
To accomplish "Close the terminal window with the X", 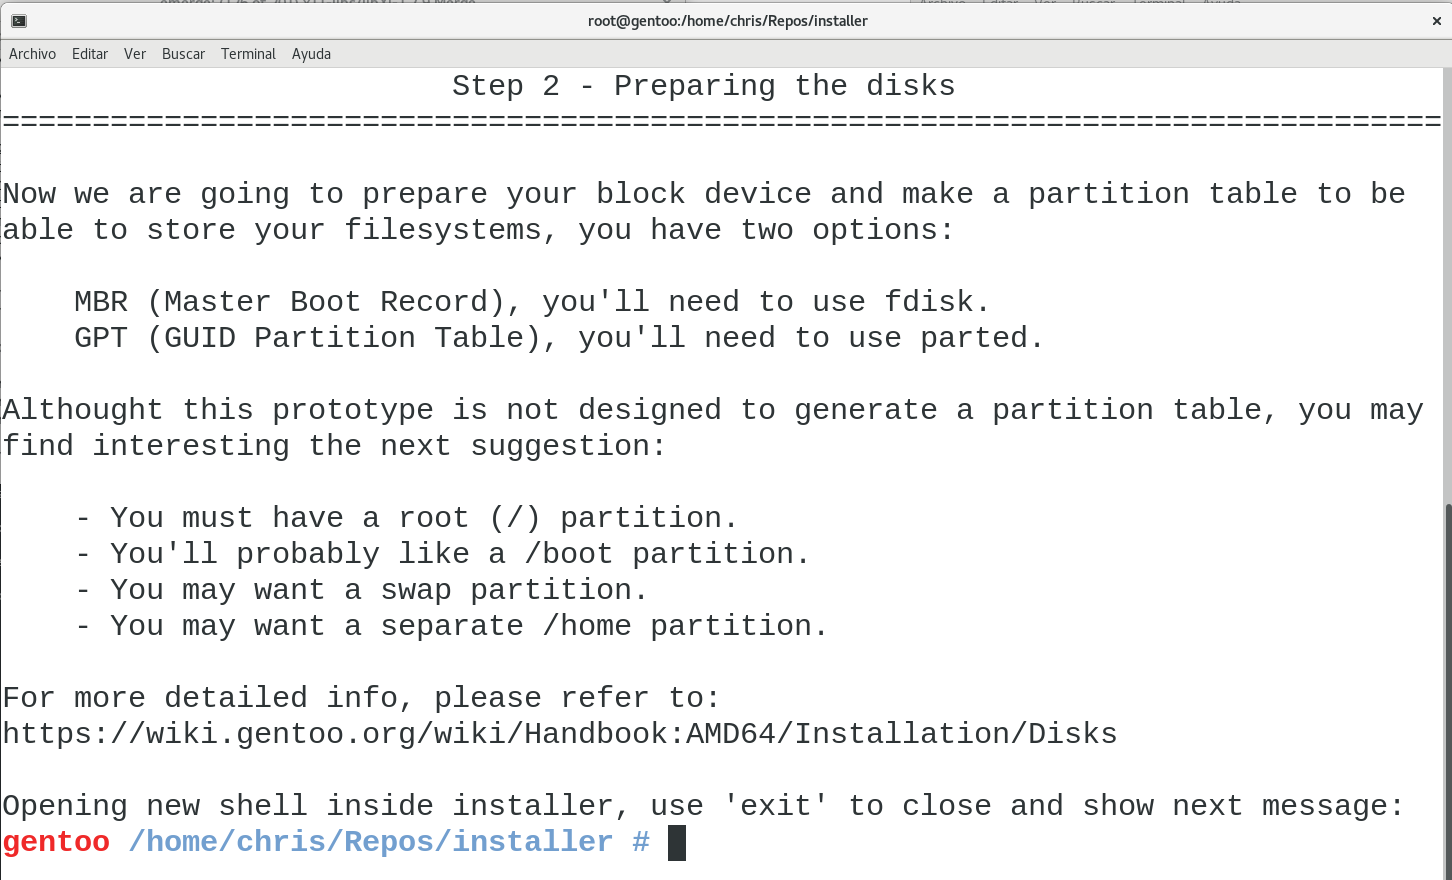I will [x=1437, y=21].
